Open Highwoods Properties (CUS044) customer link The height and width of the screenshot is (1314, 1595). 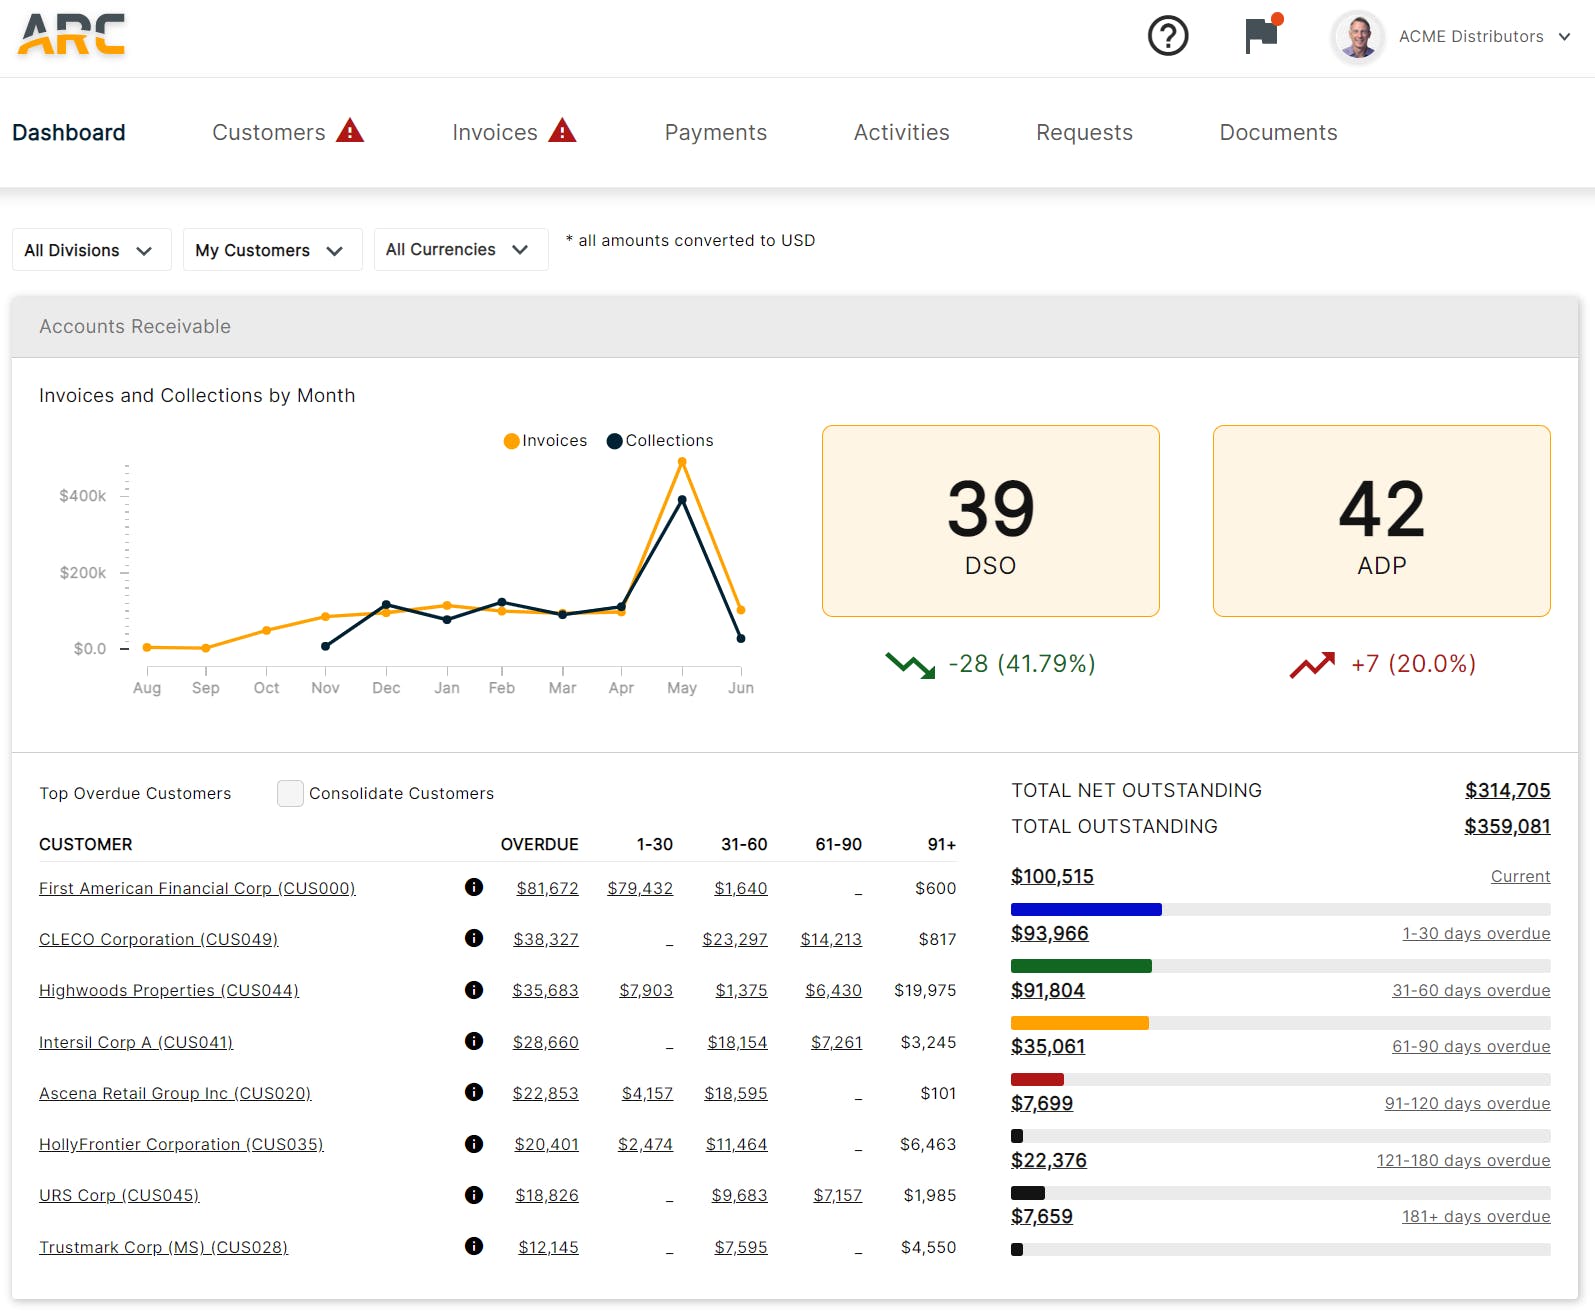coord(168,990)
